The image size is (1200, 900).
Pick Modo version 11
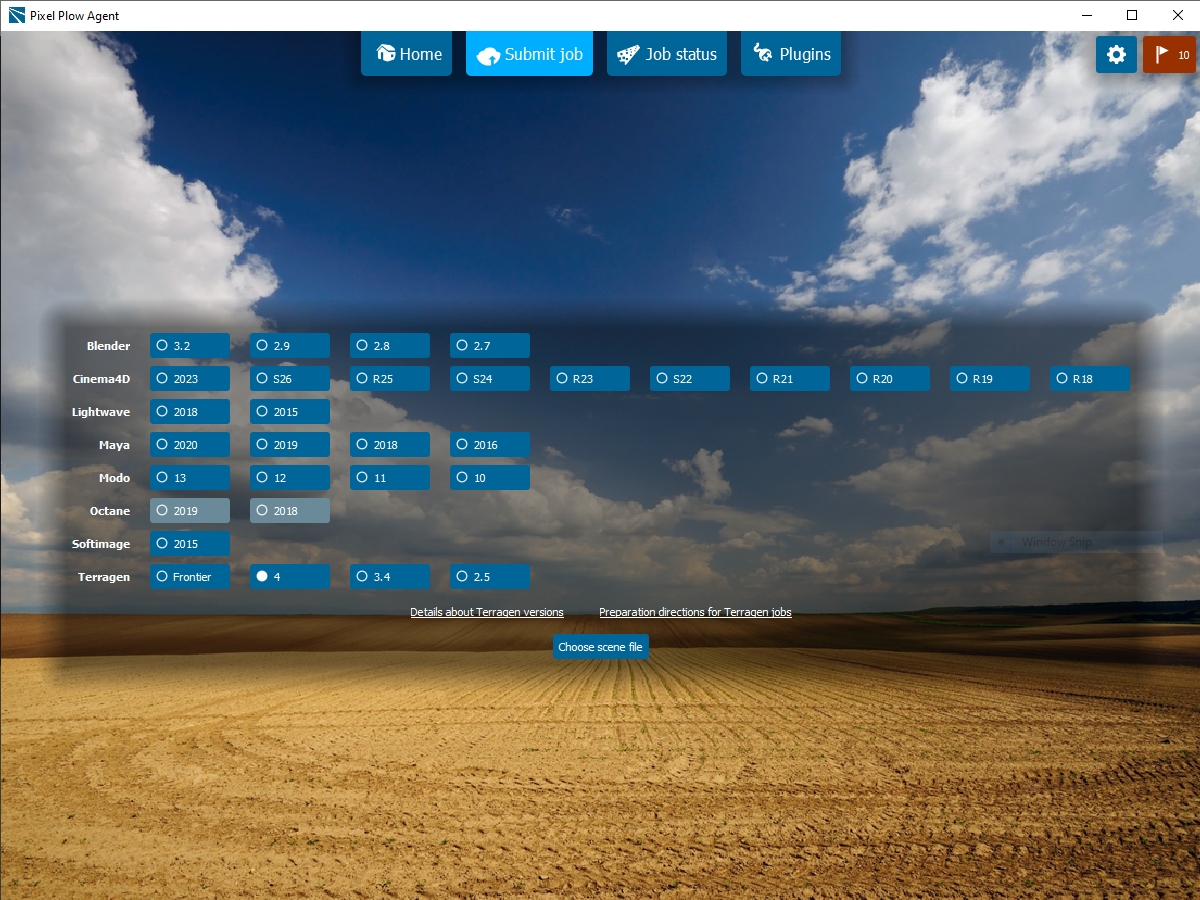point(390,478)
